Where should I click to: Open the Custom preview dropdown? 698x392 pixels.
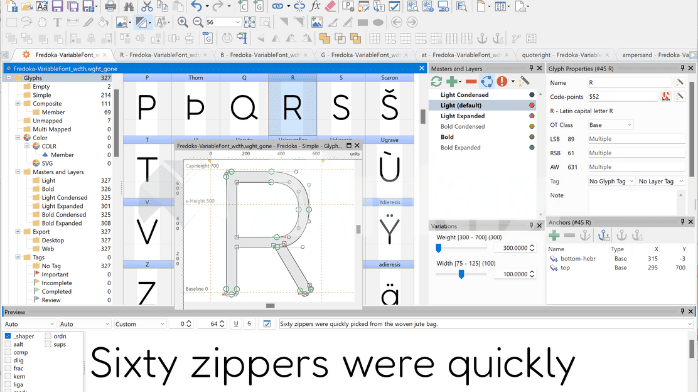[140, 324]
